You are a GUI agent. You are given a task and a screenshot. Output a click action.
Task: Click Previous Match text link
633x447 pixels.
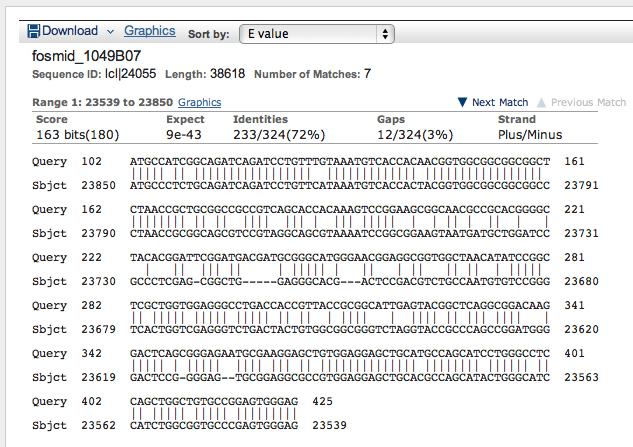point(588,102)
